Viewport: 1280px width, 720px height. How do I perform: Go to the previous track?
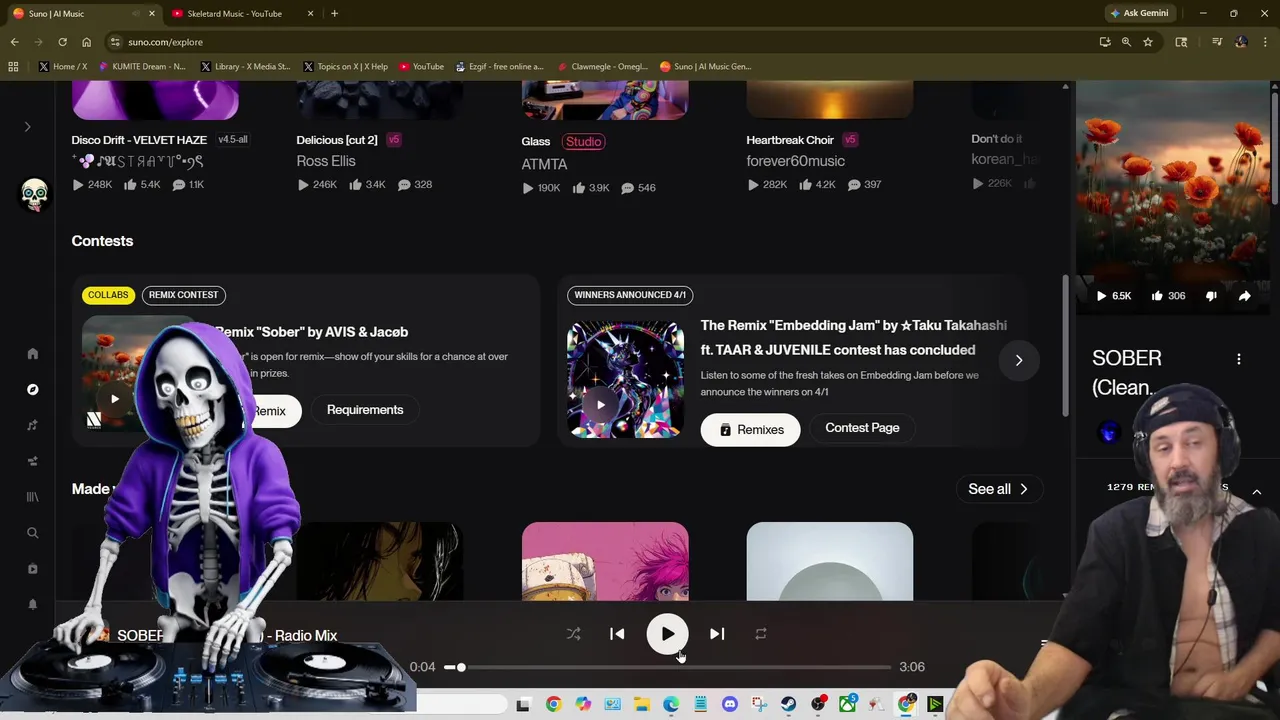coord(617,634)
